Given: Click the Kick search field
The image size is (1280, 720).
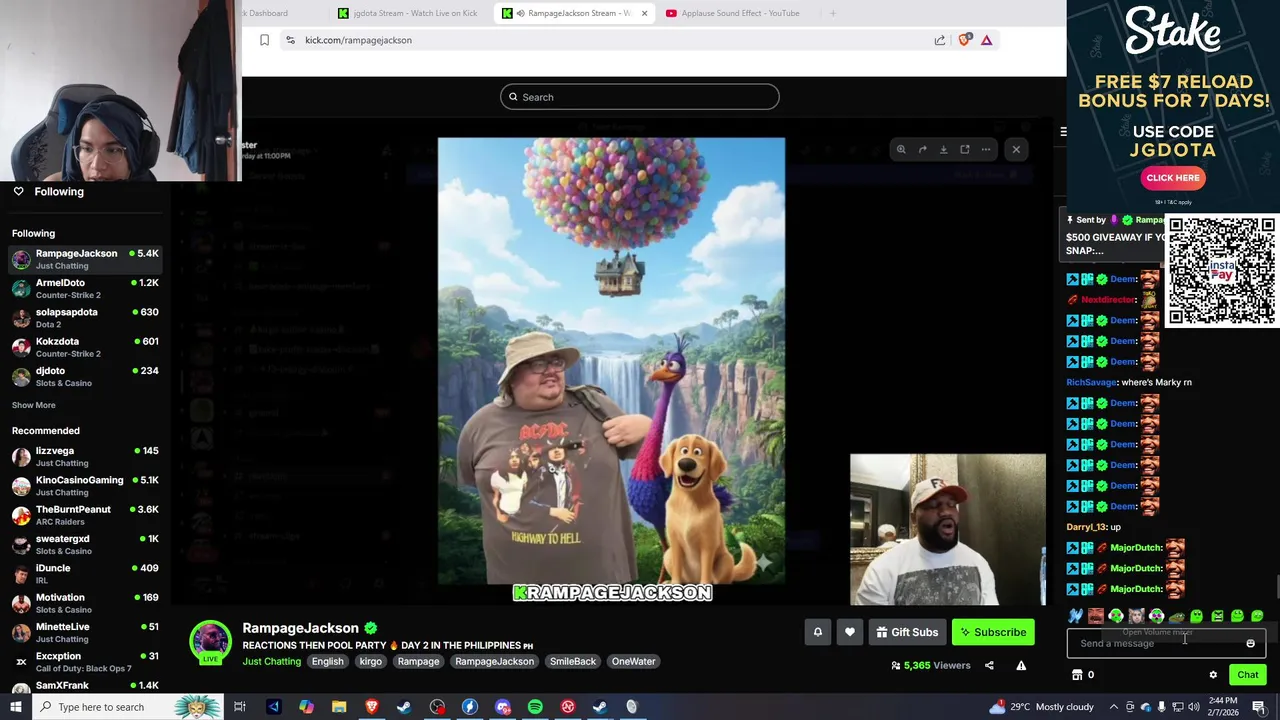Looking at the screenshot, I should coord(640,97).
